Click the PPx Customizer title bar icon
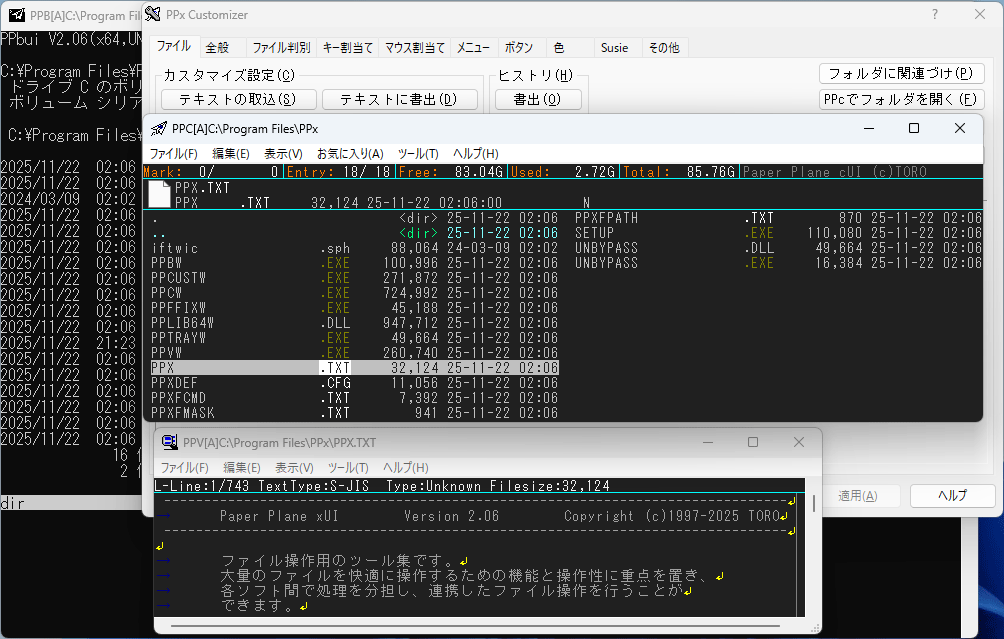 pyautogui.click(x=152, y=14)
